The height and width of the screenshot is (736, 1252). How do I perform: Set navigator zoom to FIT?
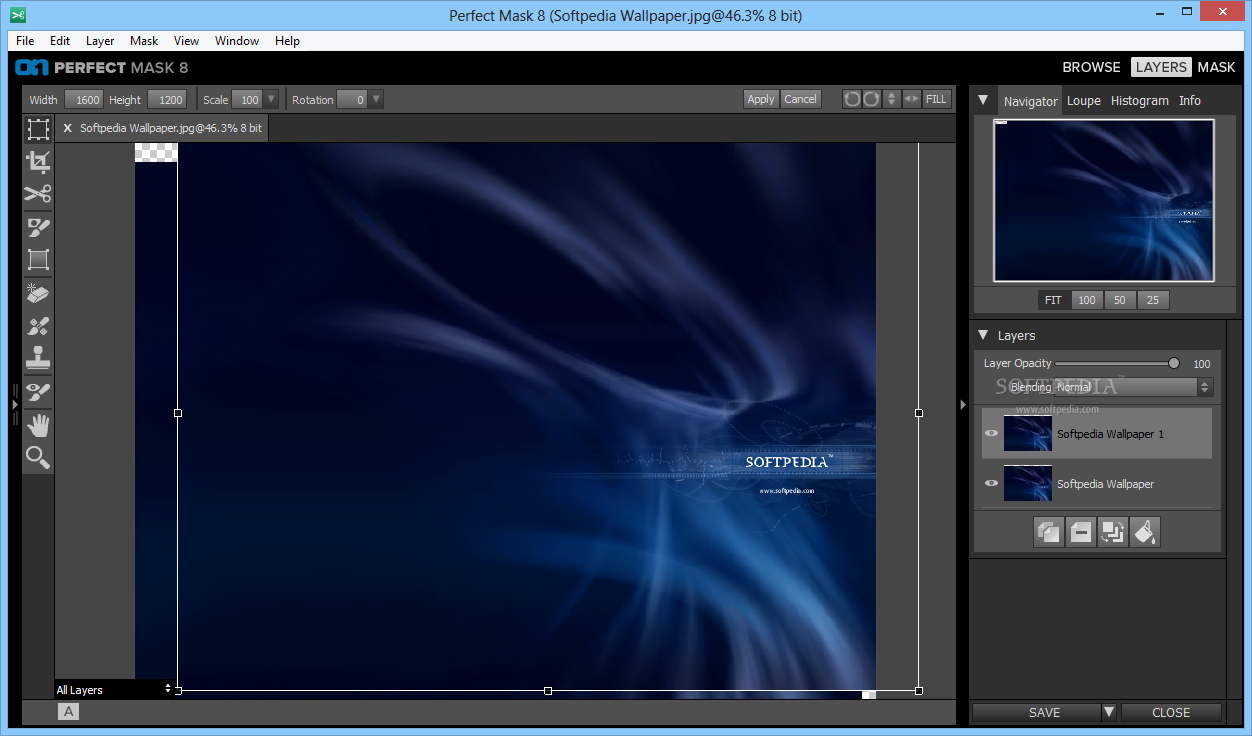click(1053, 300)
